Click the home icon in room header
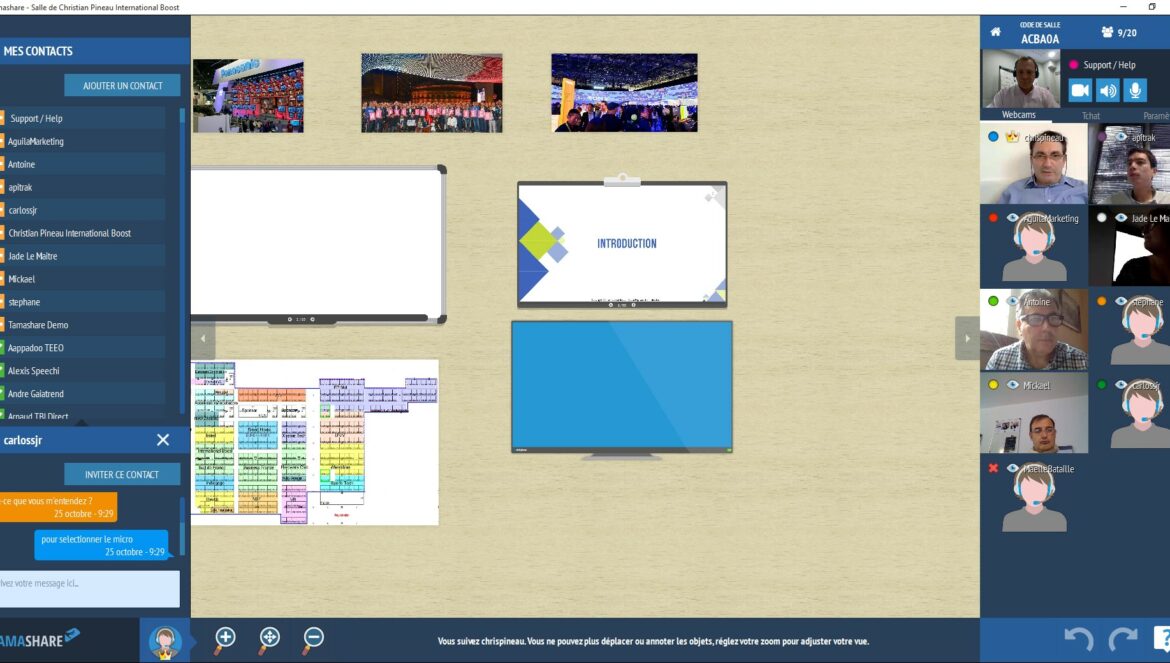1170x663 pixels. coord(995,32)
